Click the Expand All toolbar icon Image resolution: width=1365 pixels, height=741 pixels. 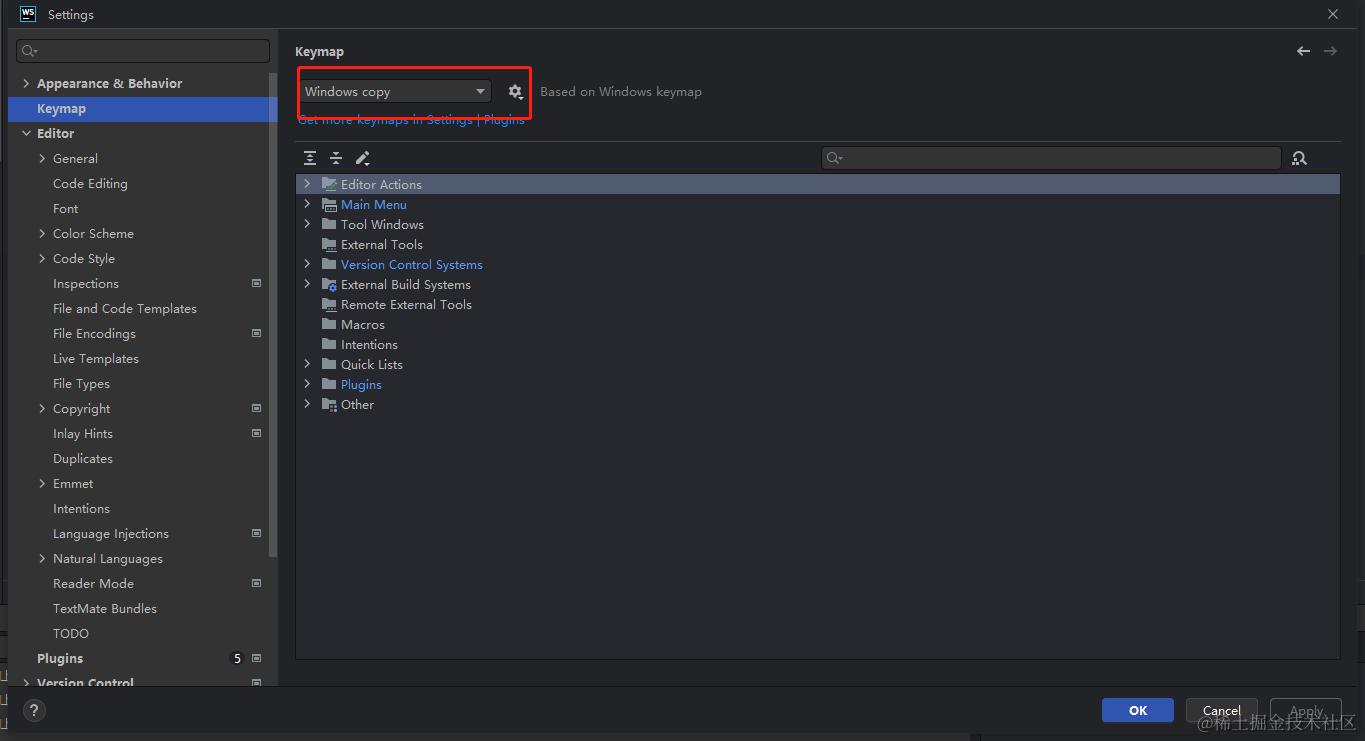pos(310,158)
